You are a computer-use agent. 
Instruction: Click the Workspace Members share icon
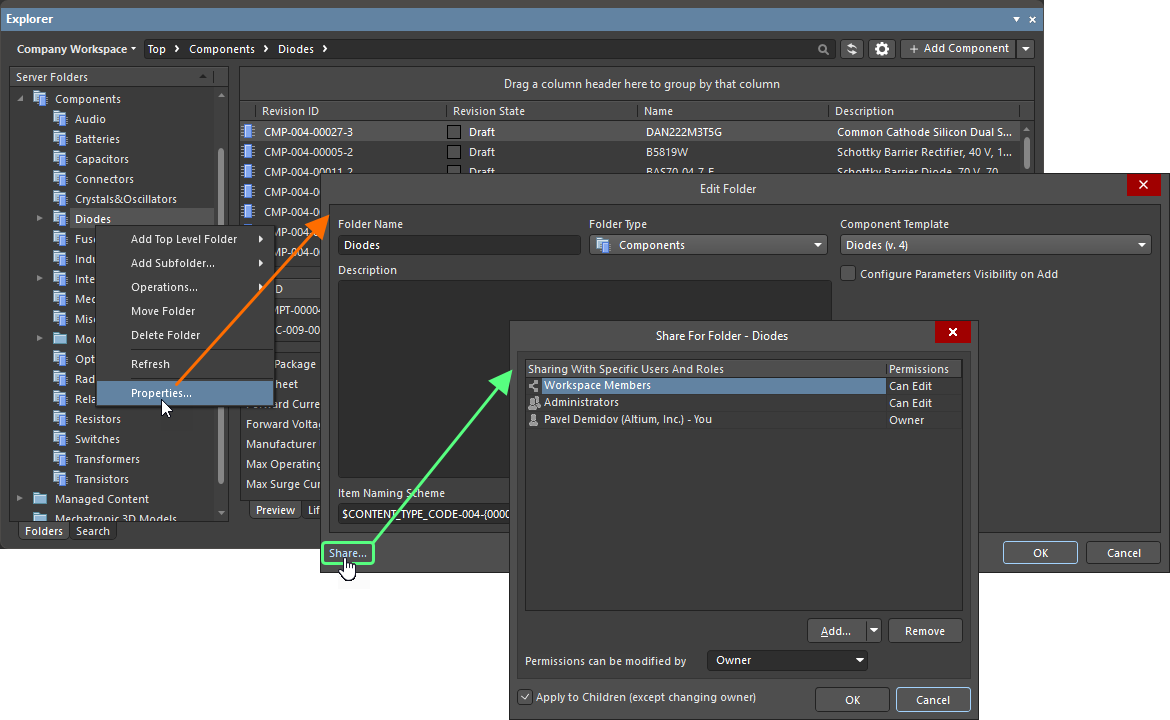pyautogui.click(x=534, y=386)
